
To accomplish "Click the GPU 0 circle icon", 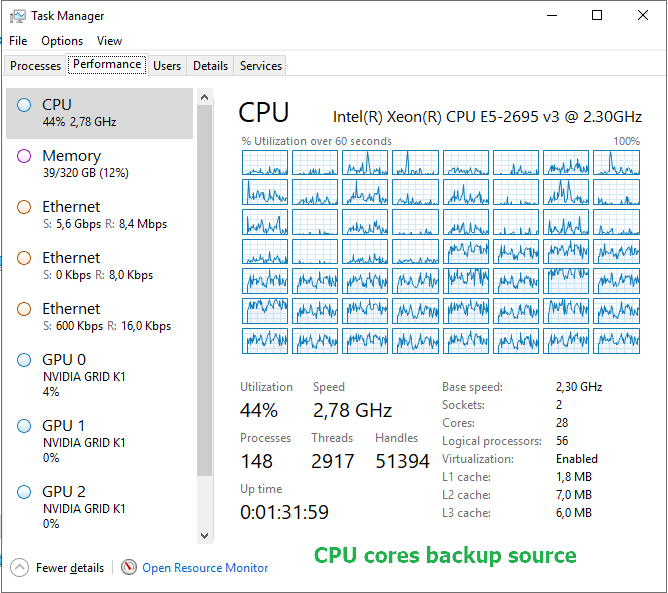I will click(x=24, y=360).
